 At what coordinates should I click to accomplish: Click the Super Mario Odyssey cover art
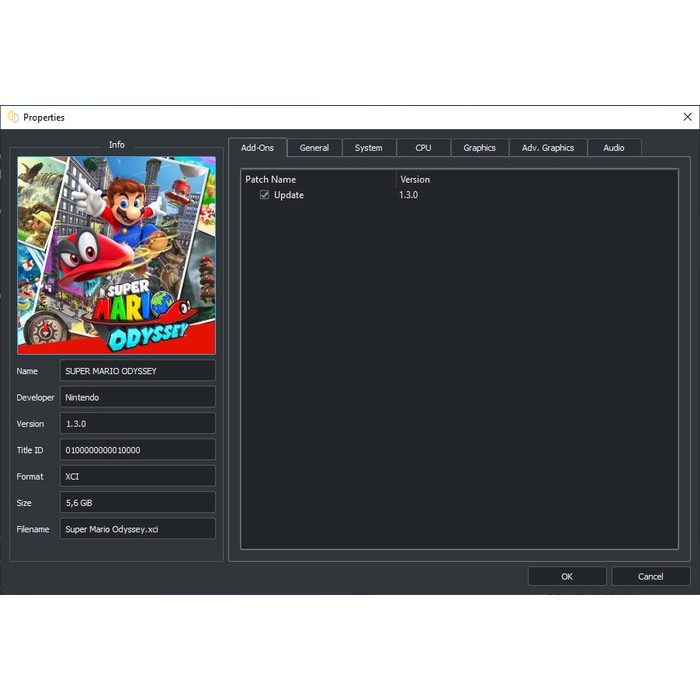116,255
